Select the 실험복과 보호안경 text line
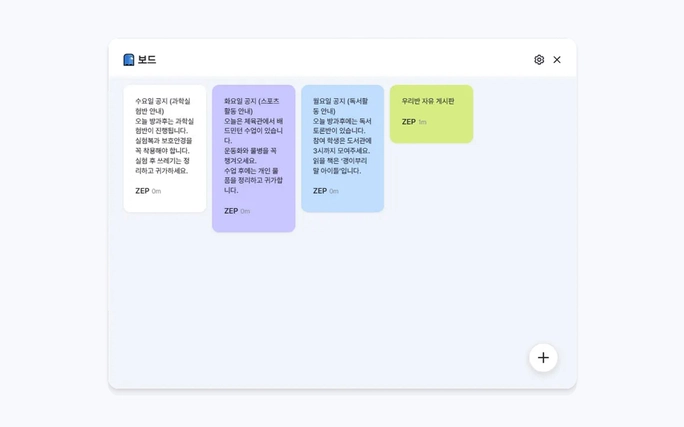684x427 pixels. click(x=164, y=141)
